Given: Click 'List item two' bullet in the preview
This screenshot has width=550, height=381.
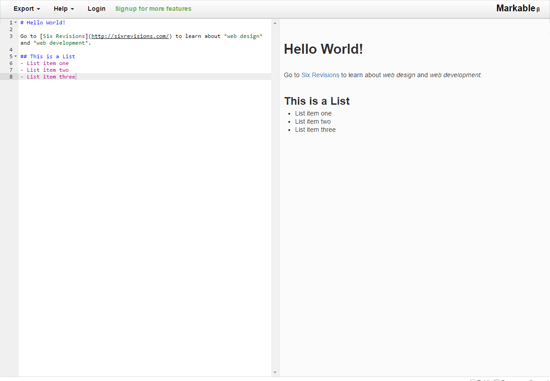Looking at the screenshot, I should (x=313, y=121).
